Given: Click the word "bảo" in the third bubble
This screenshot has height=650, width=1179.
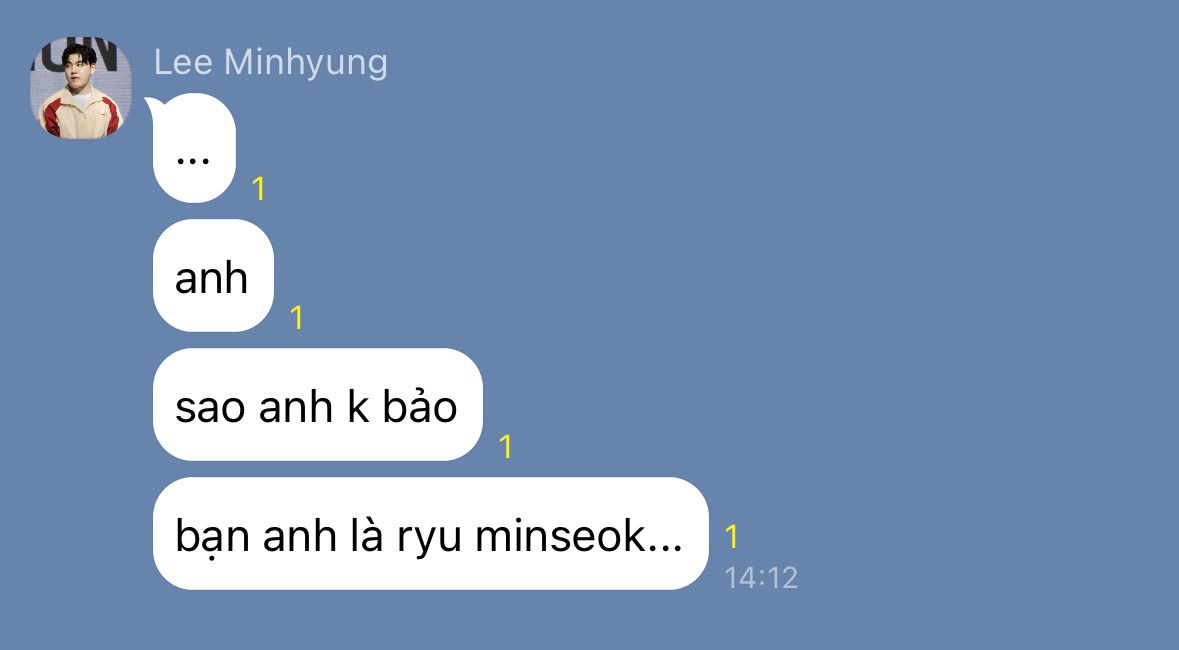Looking at the screenshot, I should point(420,405).
